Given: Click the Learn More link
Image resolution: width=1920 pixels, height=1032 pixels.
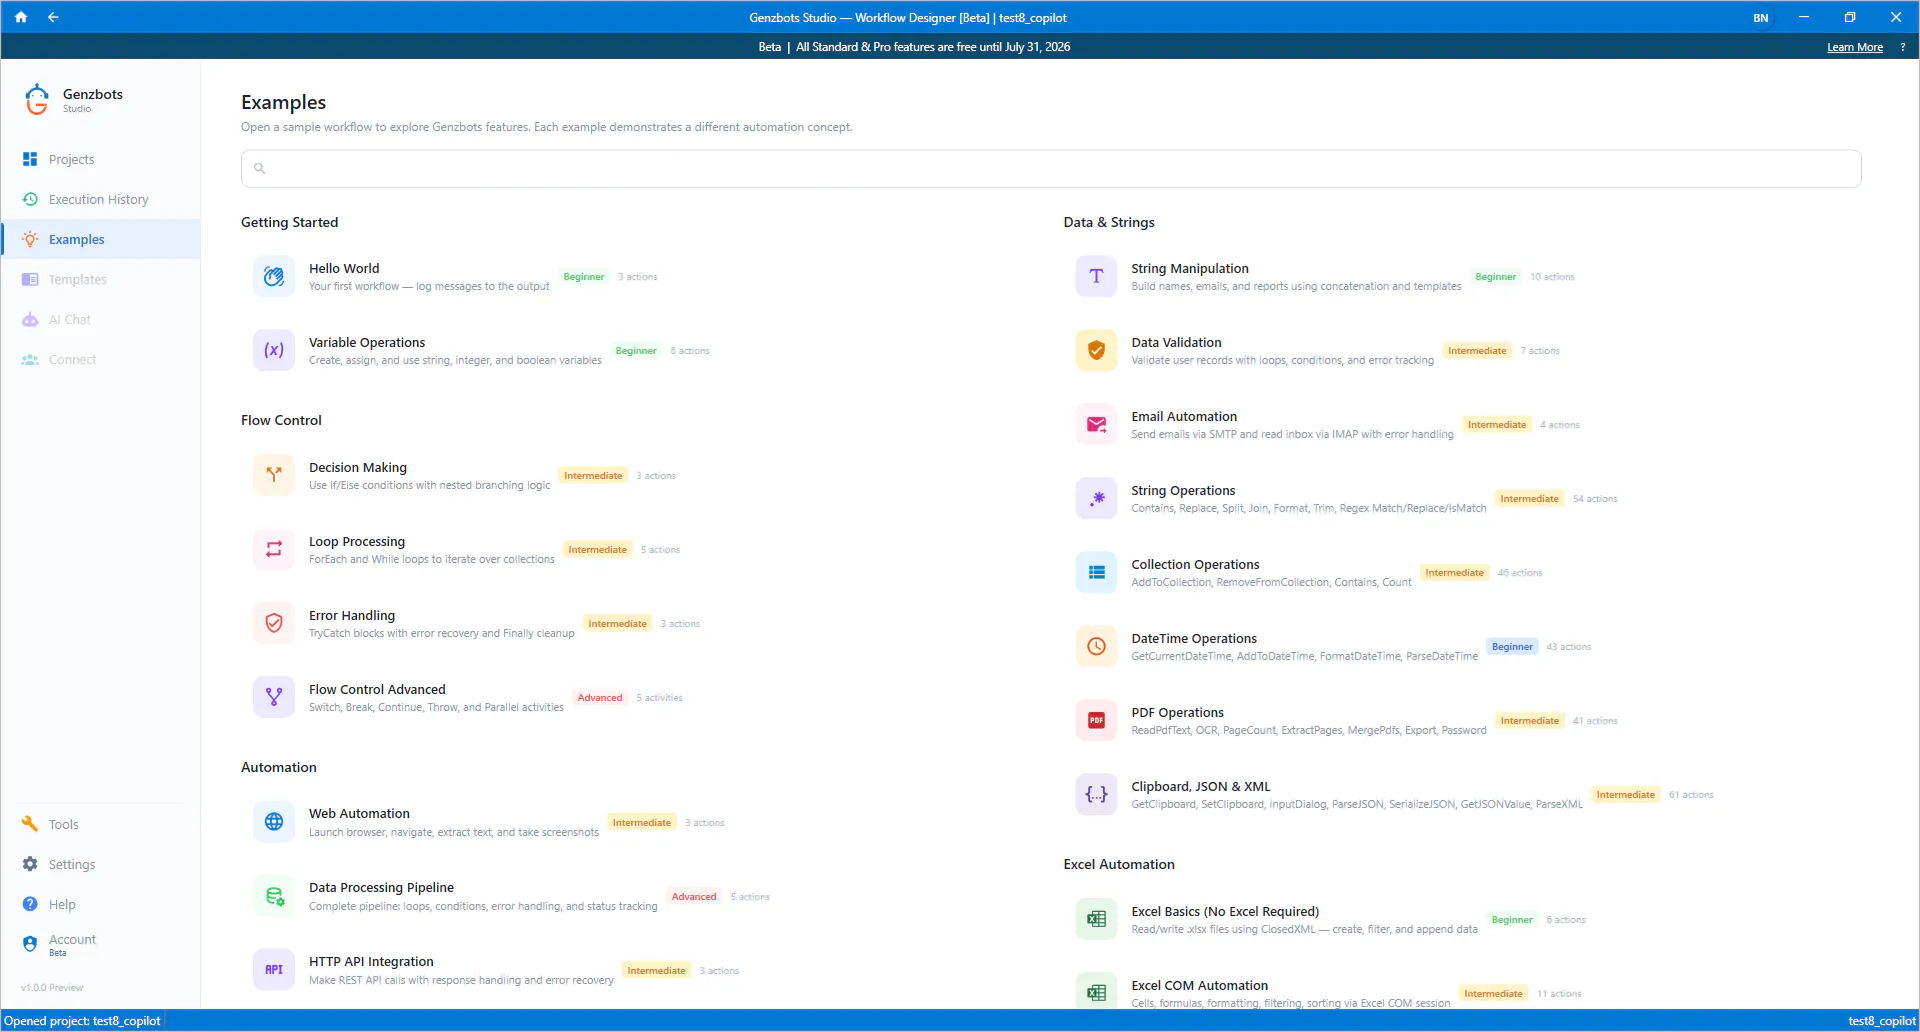Looking at the screenshot, I should [x=1854, y=47].
